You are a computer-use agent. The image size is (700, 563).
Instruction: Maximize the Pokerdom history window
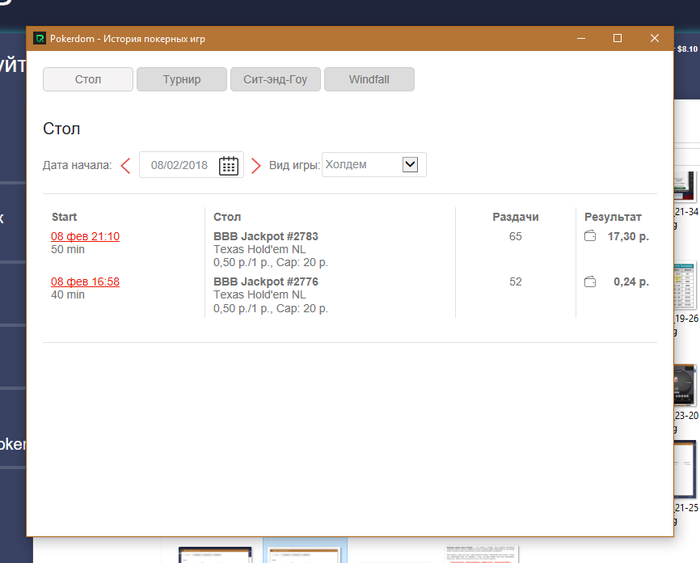[617, 38]
